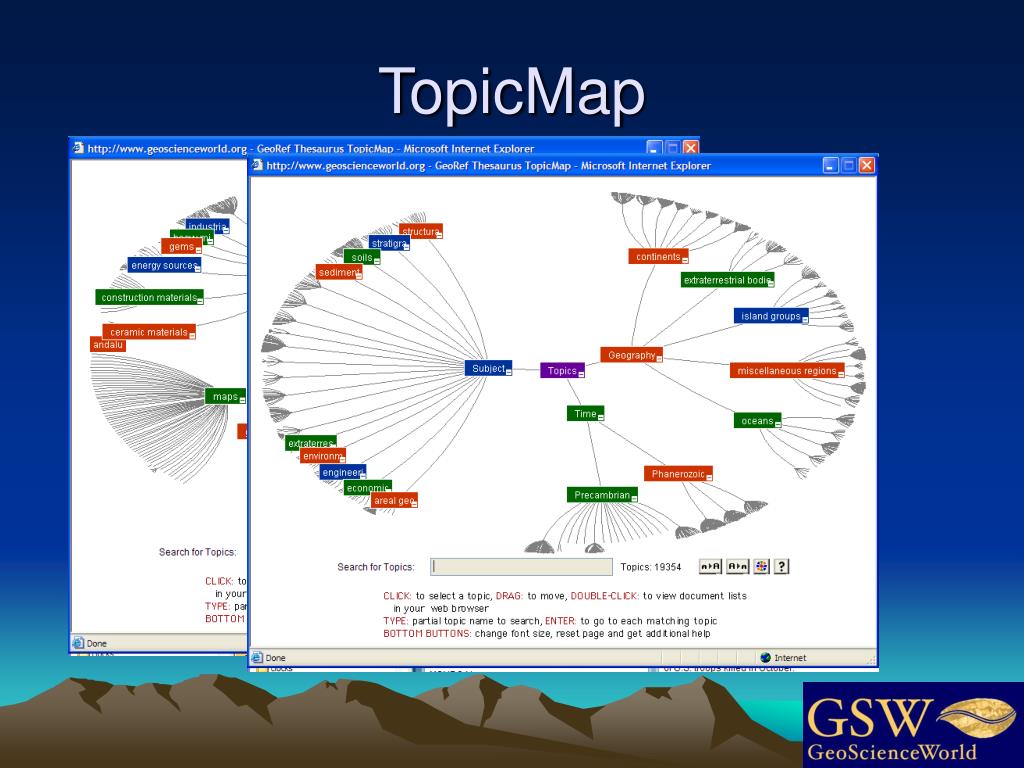Viewport: 1024px width, 768px height.
Task: Collapse the oceans node using its minus box
Action: [777, 424]
